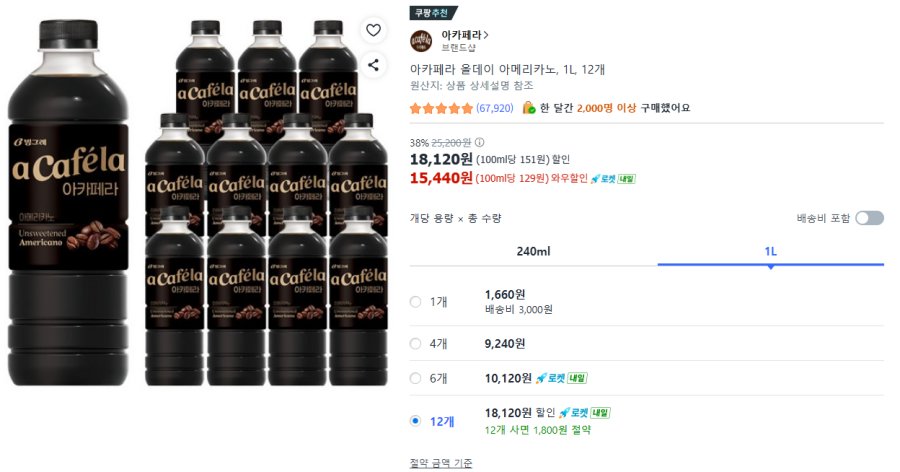Image resolution: width=900 pixels, height=472 pixels.
Task: Click the 쿠팡추천 recommendation badge
Action: tap(433, 13)
